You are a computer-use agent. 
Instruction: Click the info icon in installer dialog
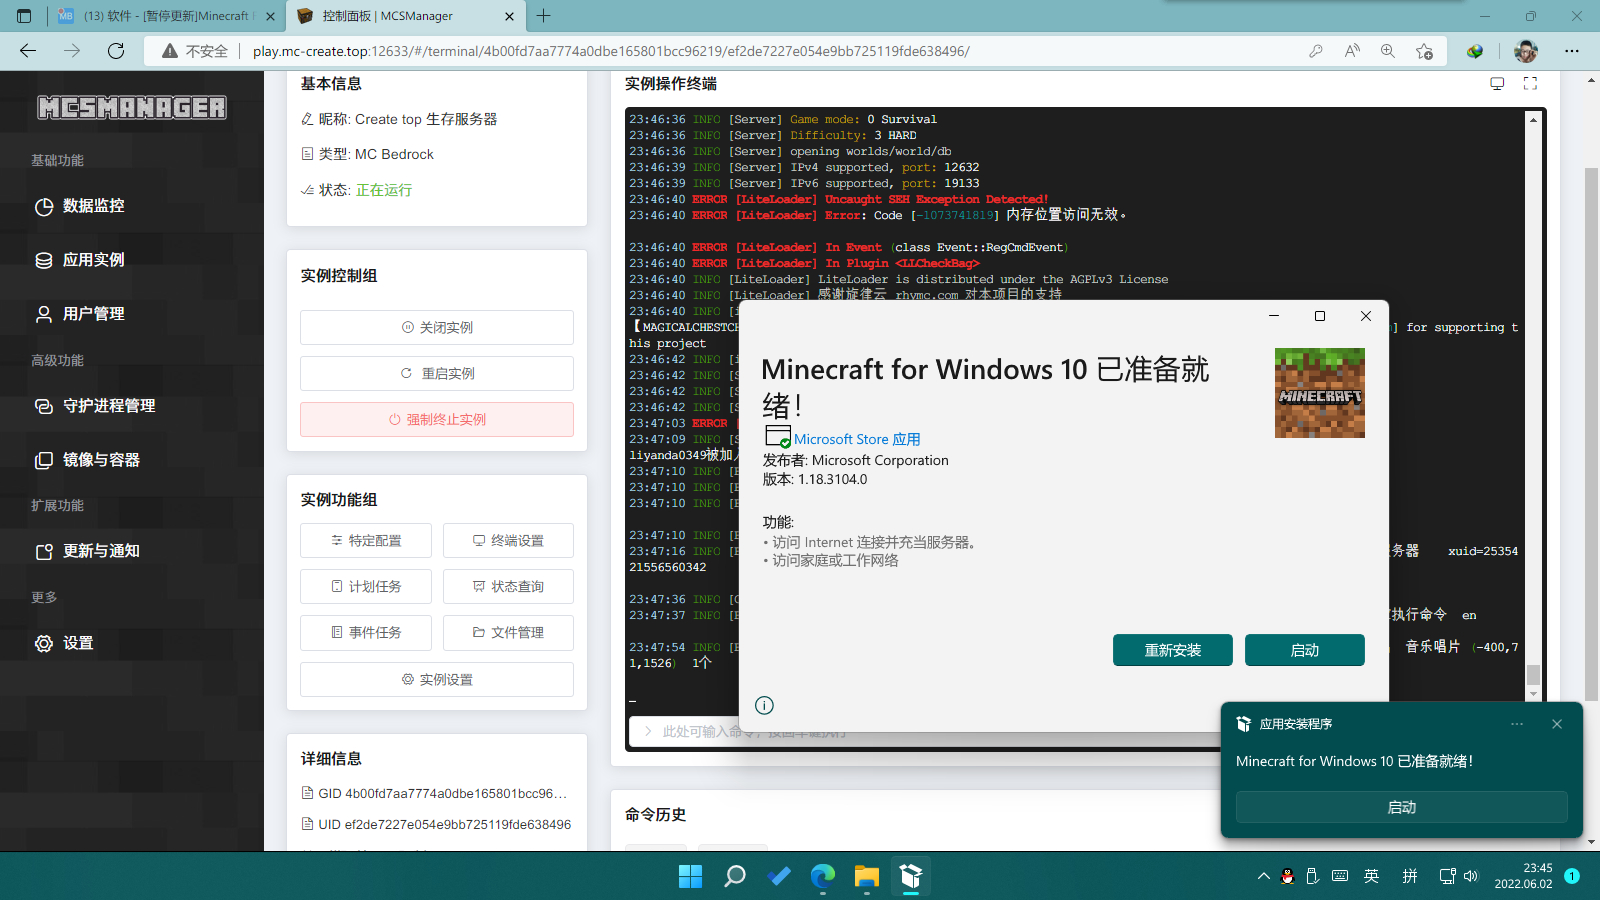point(764,705)
